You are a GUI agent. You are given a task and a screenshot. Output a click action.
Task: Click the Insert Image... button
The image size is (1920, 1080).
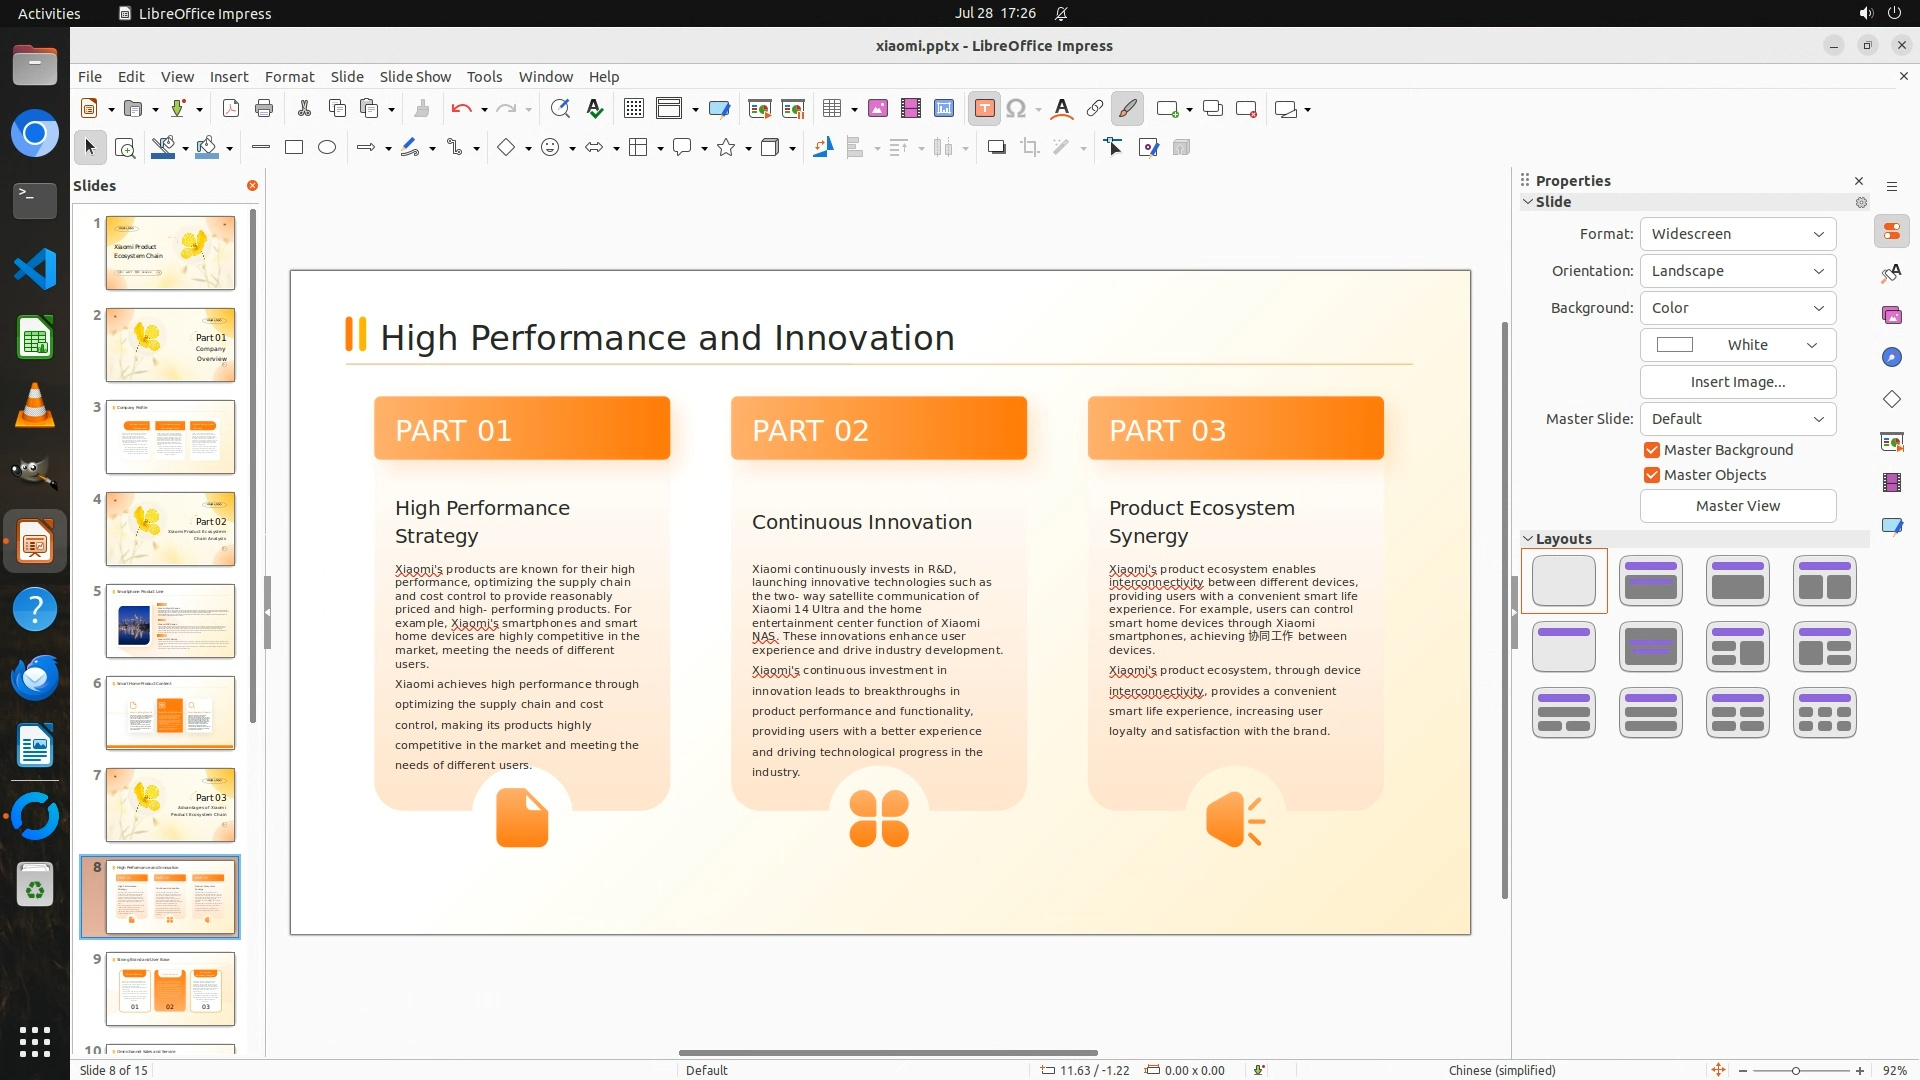(1737, 382)
